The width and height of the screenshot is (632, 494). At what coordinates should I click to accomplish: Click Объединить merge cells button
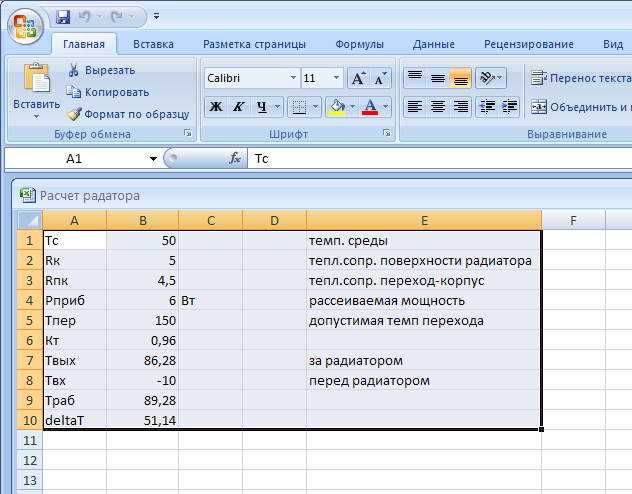pyautogui.click(x=580, y=107)
